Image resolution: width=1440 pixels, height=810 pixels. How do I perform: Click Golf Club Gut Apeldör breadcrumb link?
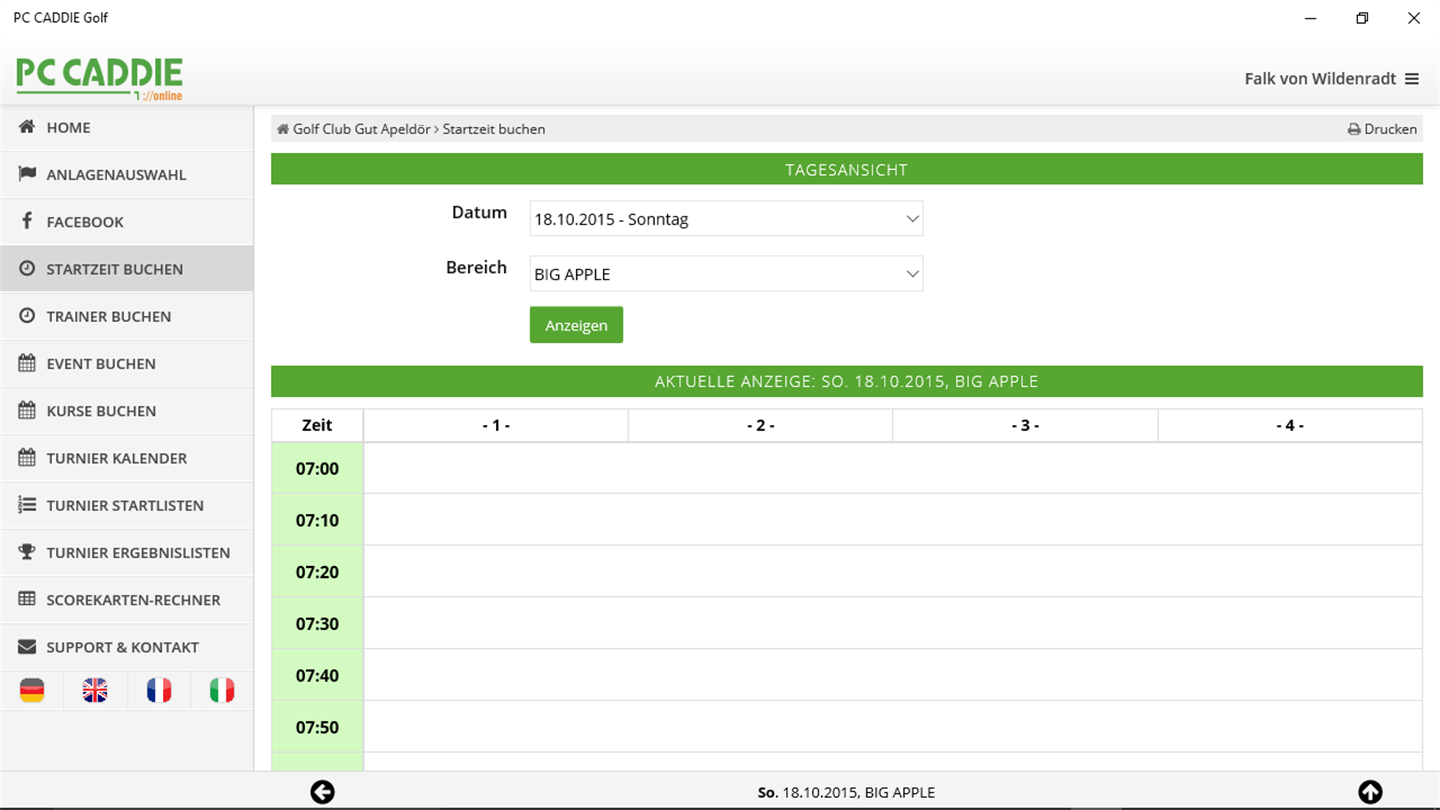pos(361,129)
